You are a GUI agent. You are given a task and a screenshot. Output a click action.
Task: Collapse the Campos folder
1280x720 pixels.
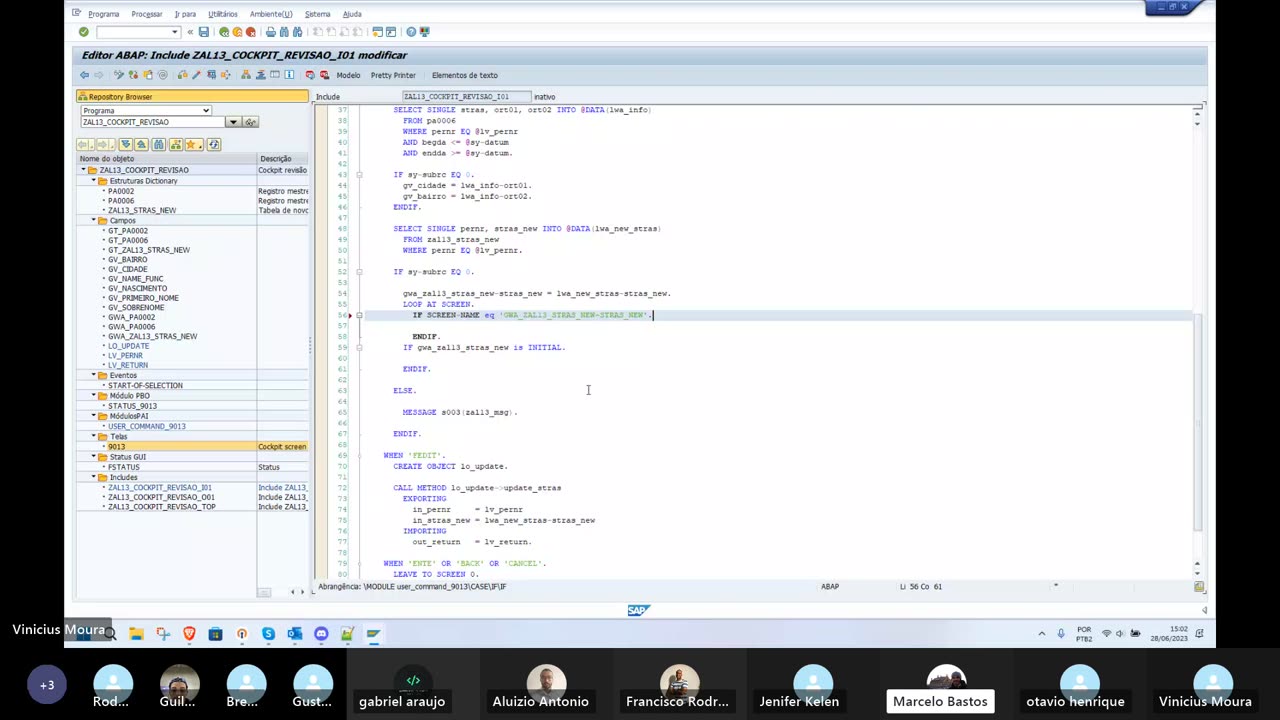(x=93, y=220)
